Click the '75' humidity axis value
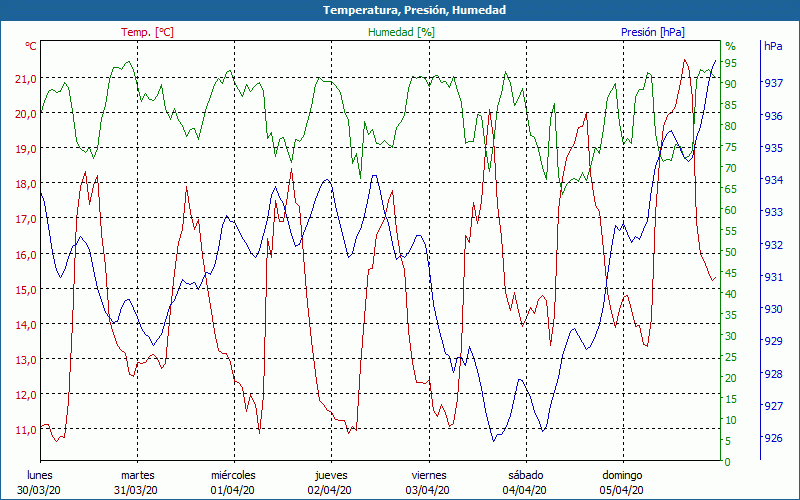The image size is (800, 500). (730, 147)
